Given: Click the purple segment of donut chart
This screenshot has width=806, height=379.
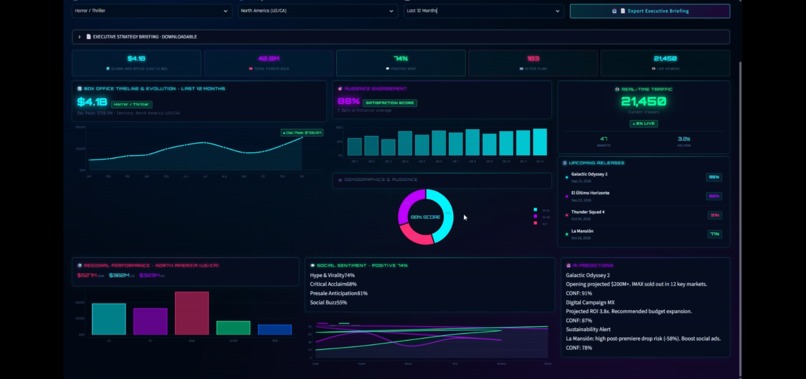Looking at the screenshot, I should point(408,204).
